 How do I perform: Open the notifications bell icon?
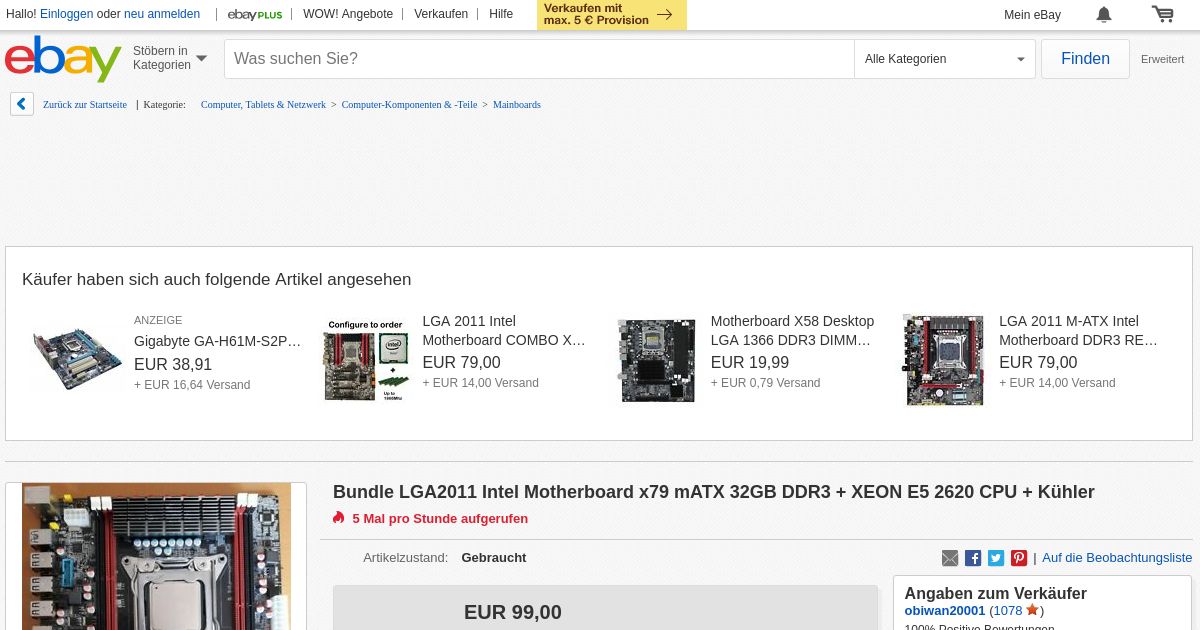1104,14
